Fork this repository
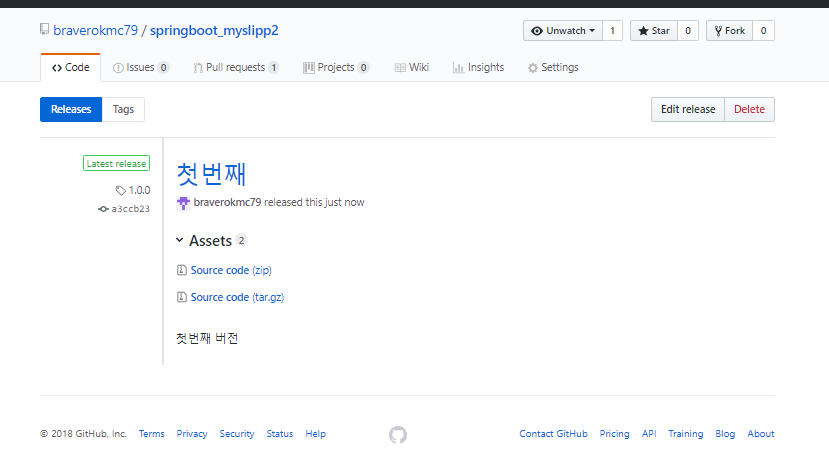829x476 pixels. tap(730, 31)
